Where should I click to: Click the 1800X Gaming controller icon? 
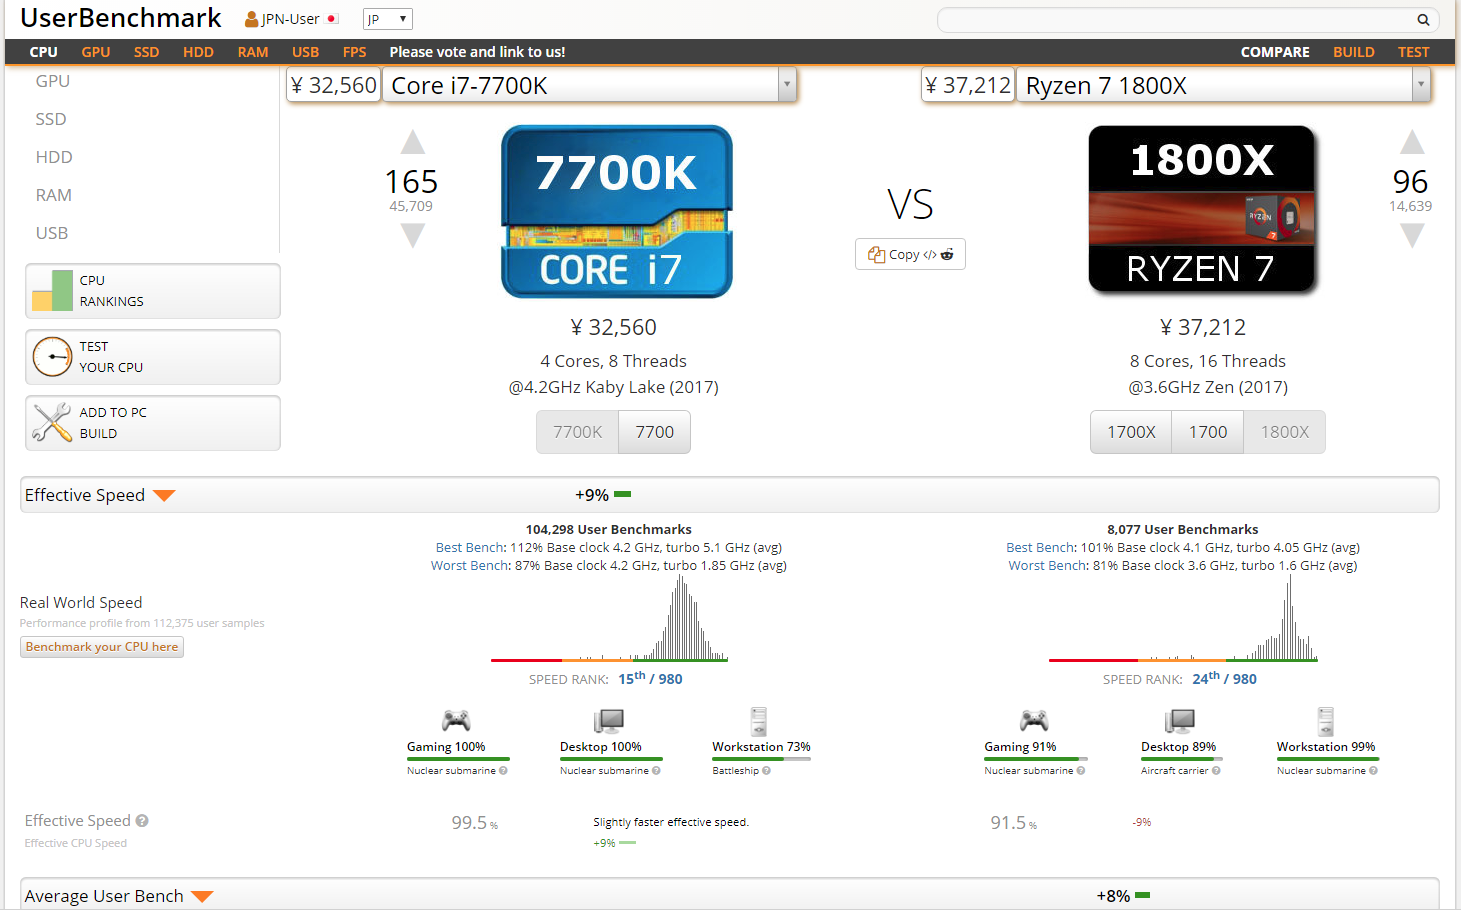pyautogui.click(x=1034, y=721)
